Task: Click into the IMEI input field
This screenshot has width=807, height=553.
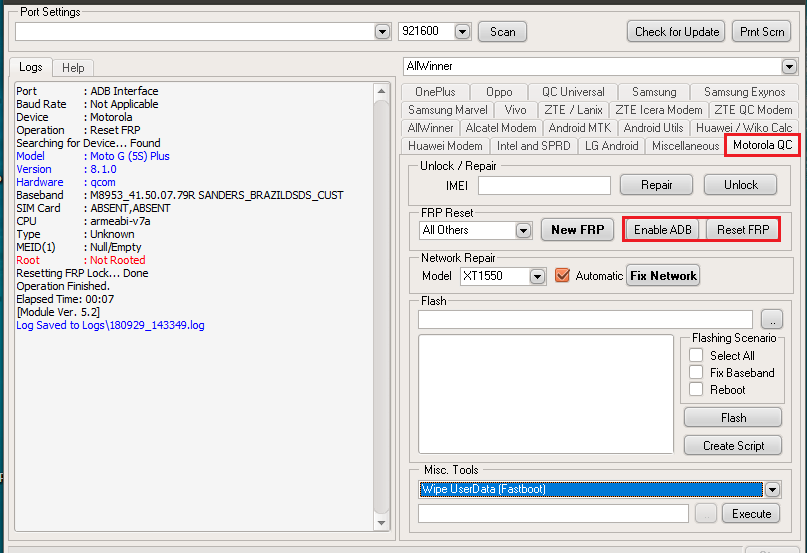Action: [545, 185]
